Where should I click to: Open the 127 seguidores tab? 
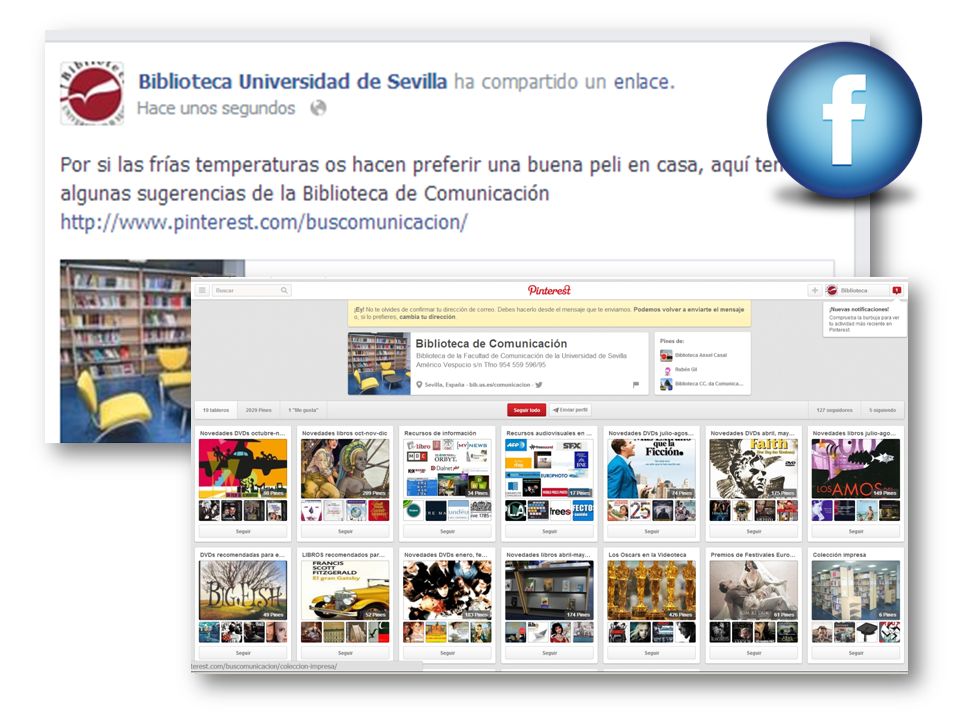tap(834, 410)
